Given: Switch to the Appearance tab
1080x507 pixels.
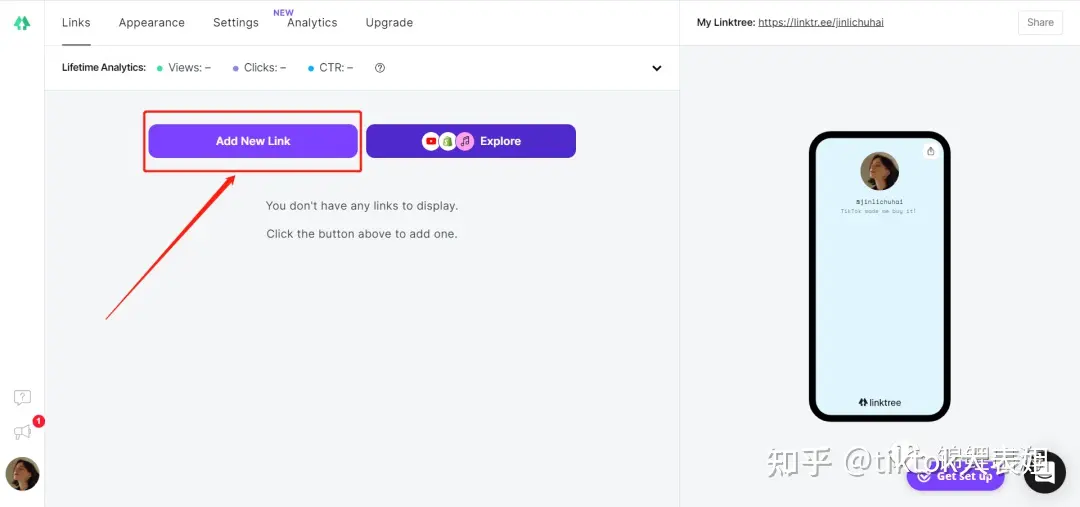Looking at the screenshot, I should [x=152, y=23].
